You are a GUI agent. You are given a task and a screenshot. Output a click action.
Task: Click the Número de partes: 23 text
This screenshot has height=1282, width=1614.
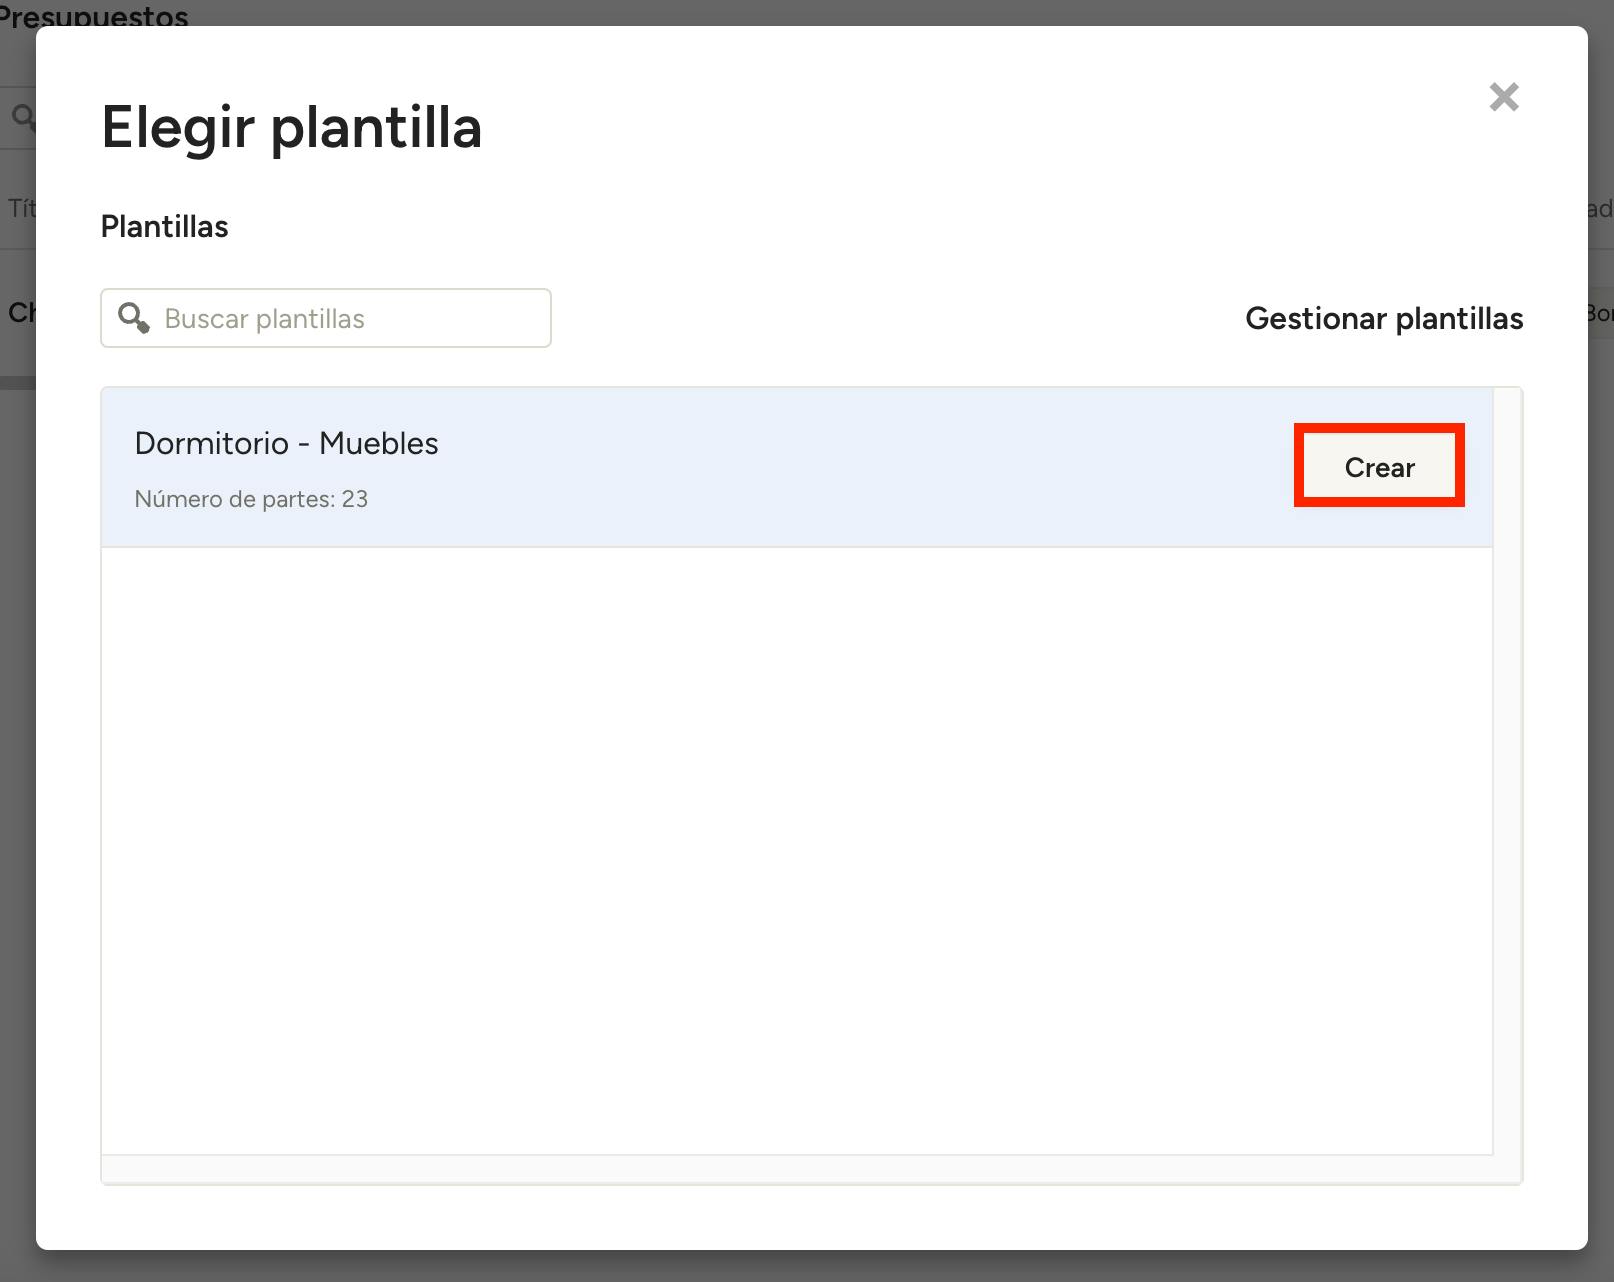[251, 499]
